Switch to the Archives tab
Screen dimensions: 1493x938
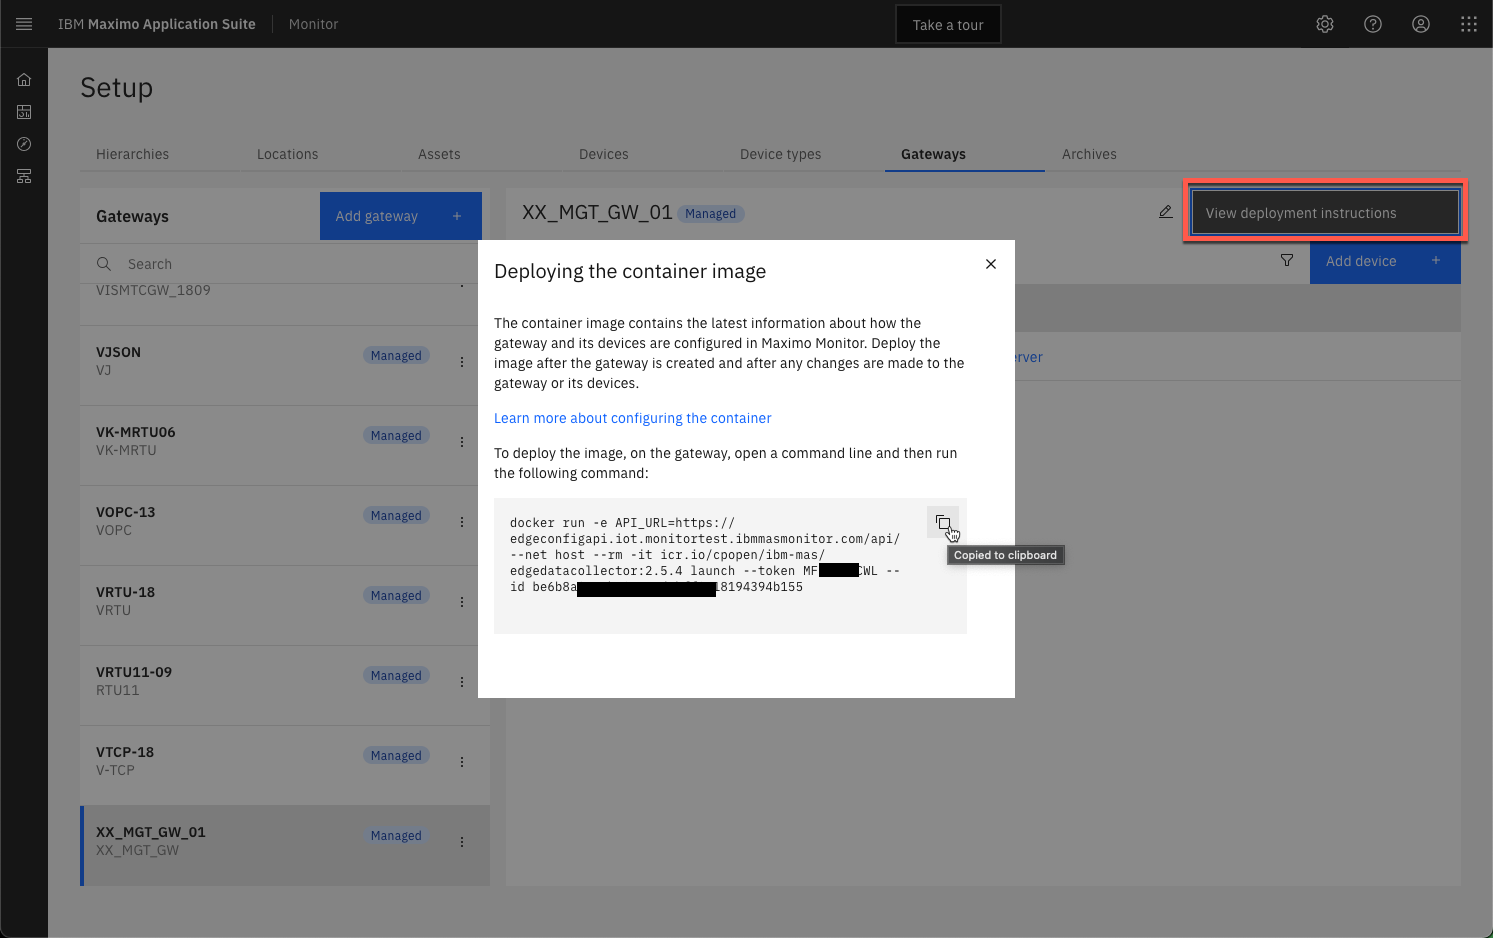coord(1089,154)
